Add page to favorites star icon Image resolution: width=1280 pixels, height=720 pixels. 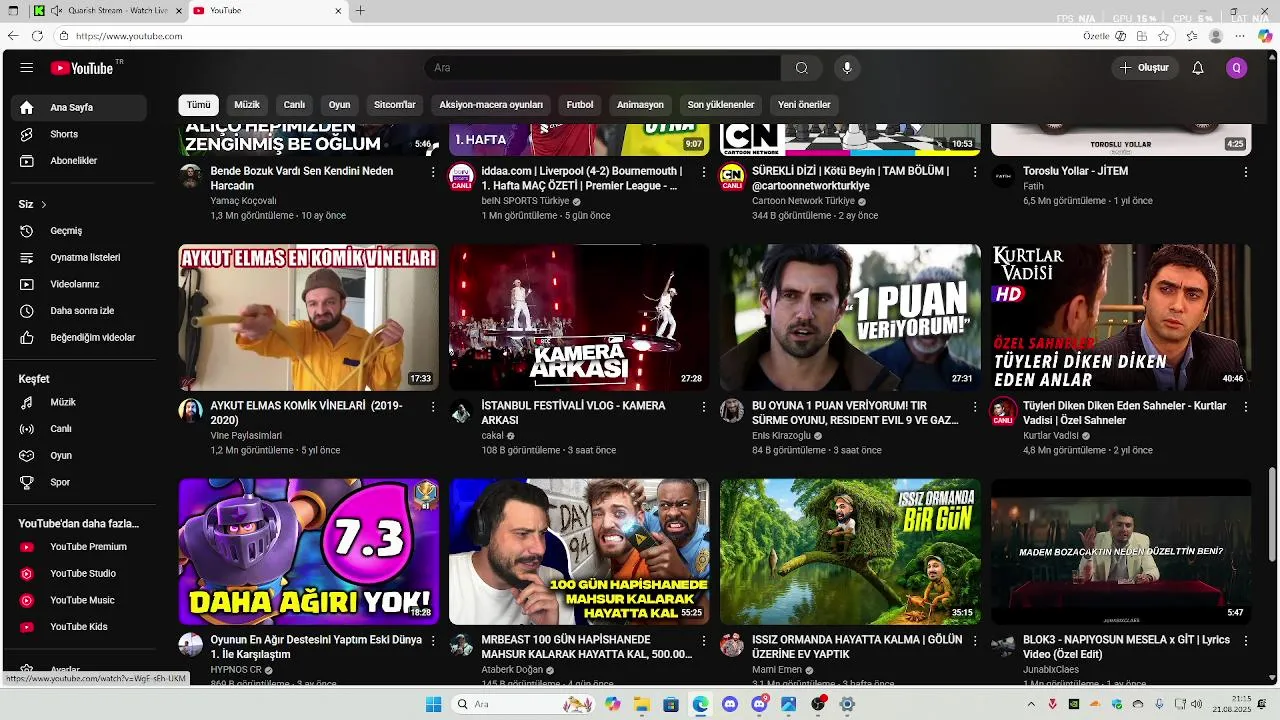1163,36
